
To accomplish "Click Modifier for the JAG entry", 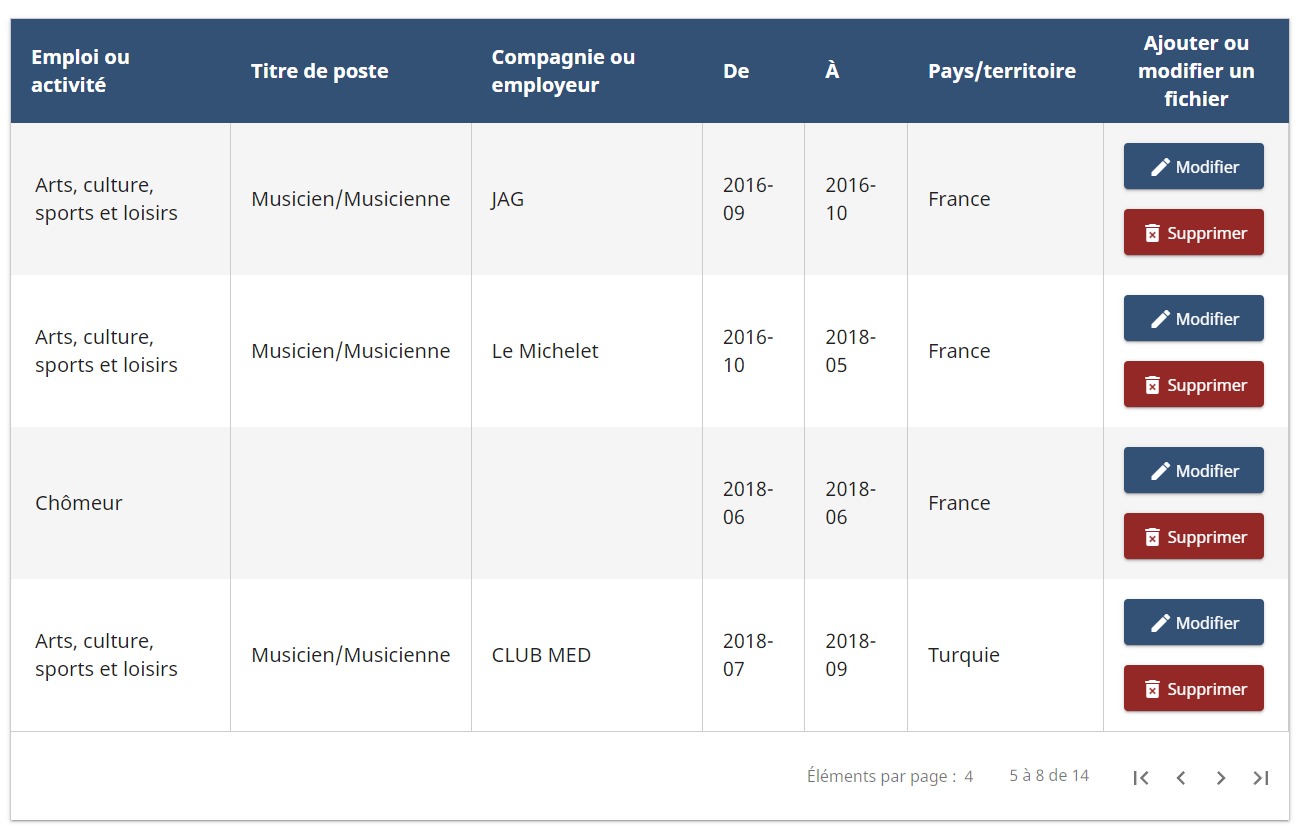I will pos(1194,166).
